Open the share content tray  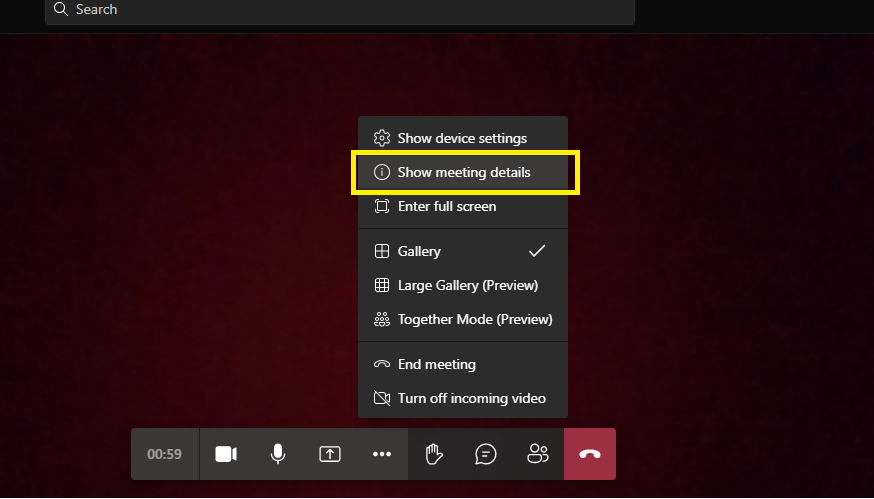click(329, 454)
